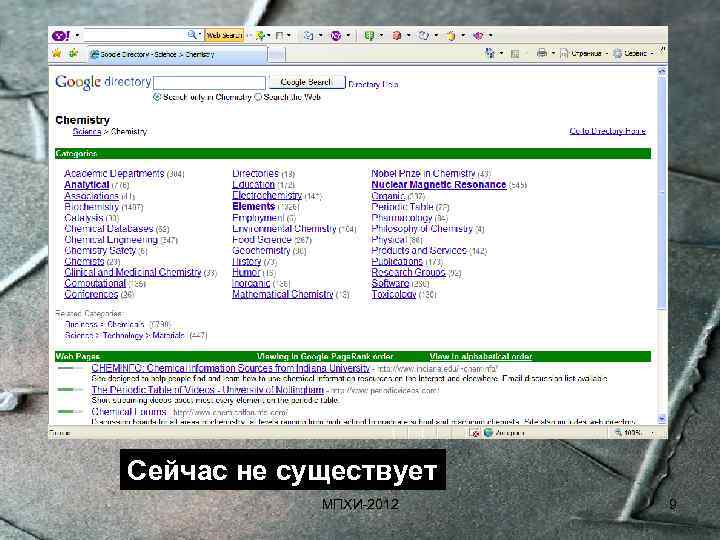Viewport: 720px width, 540px height.
Task: Click the Science breadcrumb link
Action: [87, 131]
